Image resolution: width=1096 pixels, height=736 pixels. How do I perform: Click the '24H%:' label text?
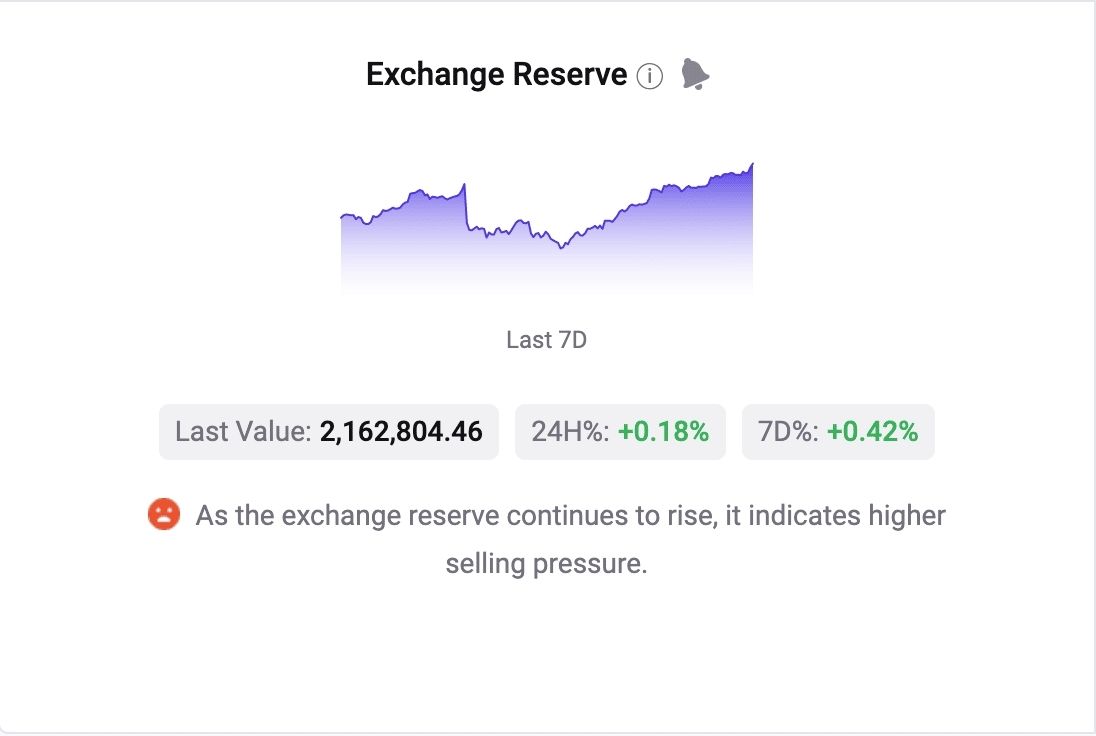tap(570, 431)
